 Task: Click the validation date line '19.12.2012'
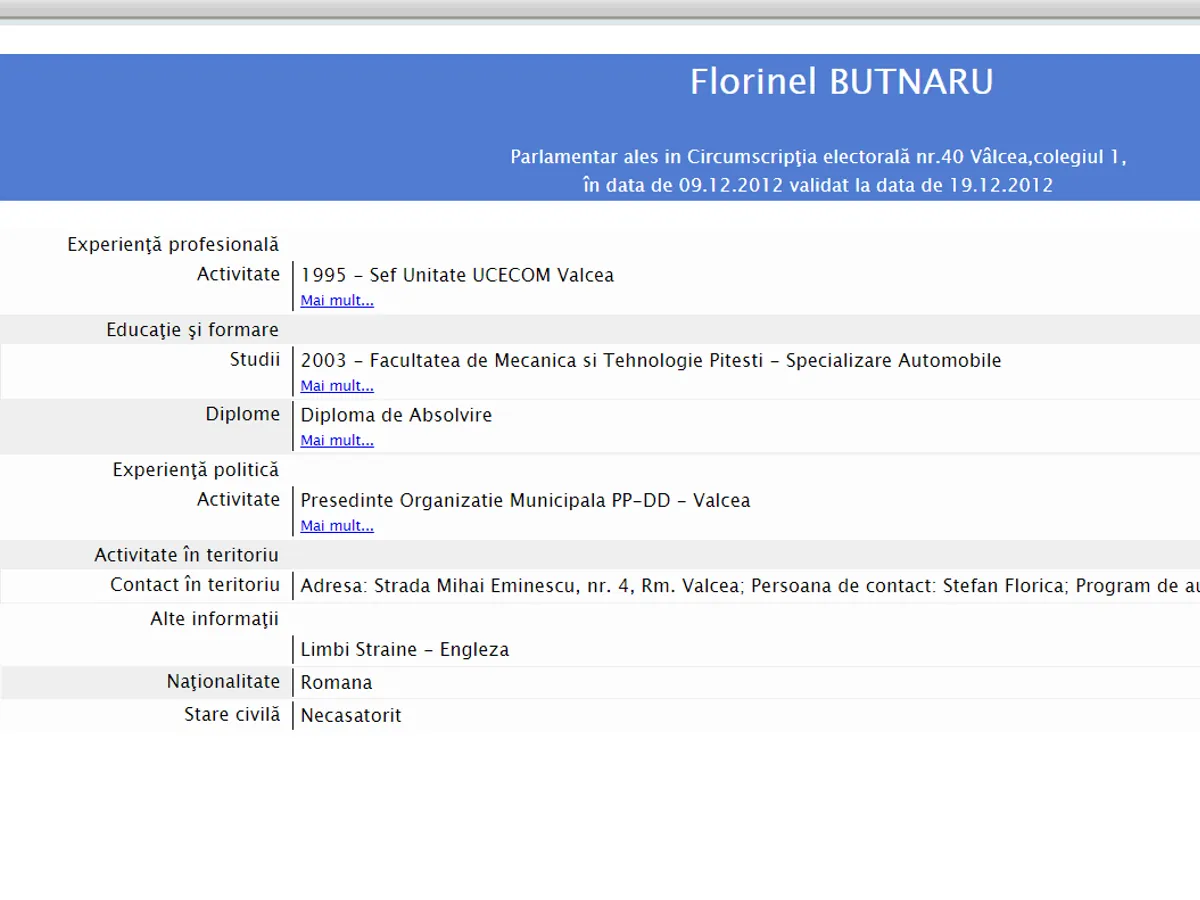[817, 185]
